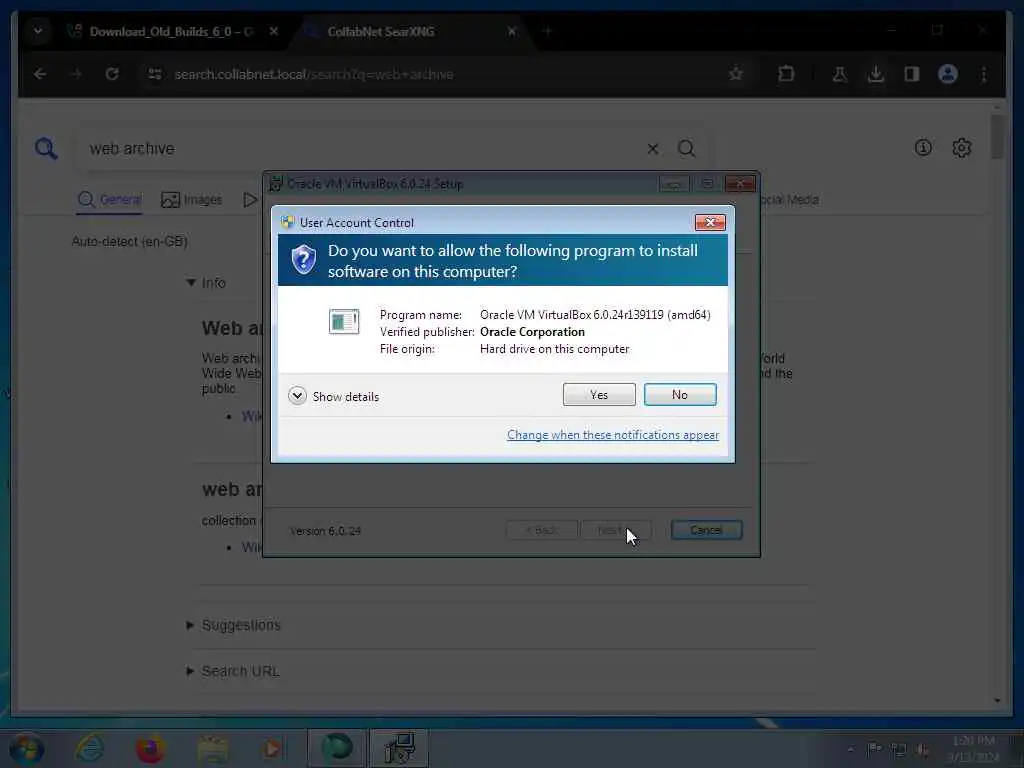Viewport: 1024px width, 768px height.
Task: Click No in User Account Control dialog
Action: click(x=680, y=394)
